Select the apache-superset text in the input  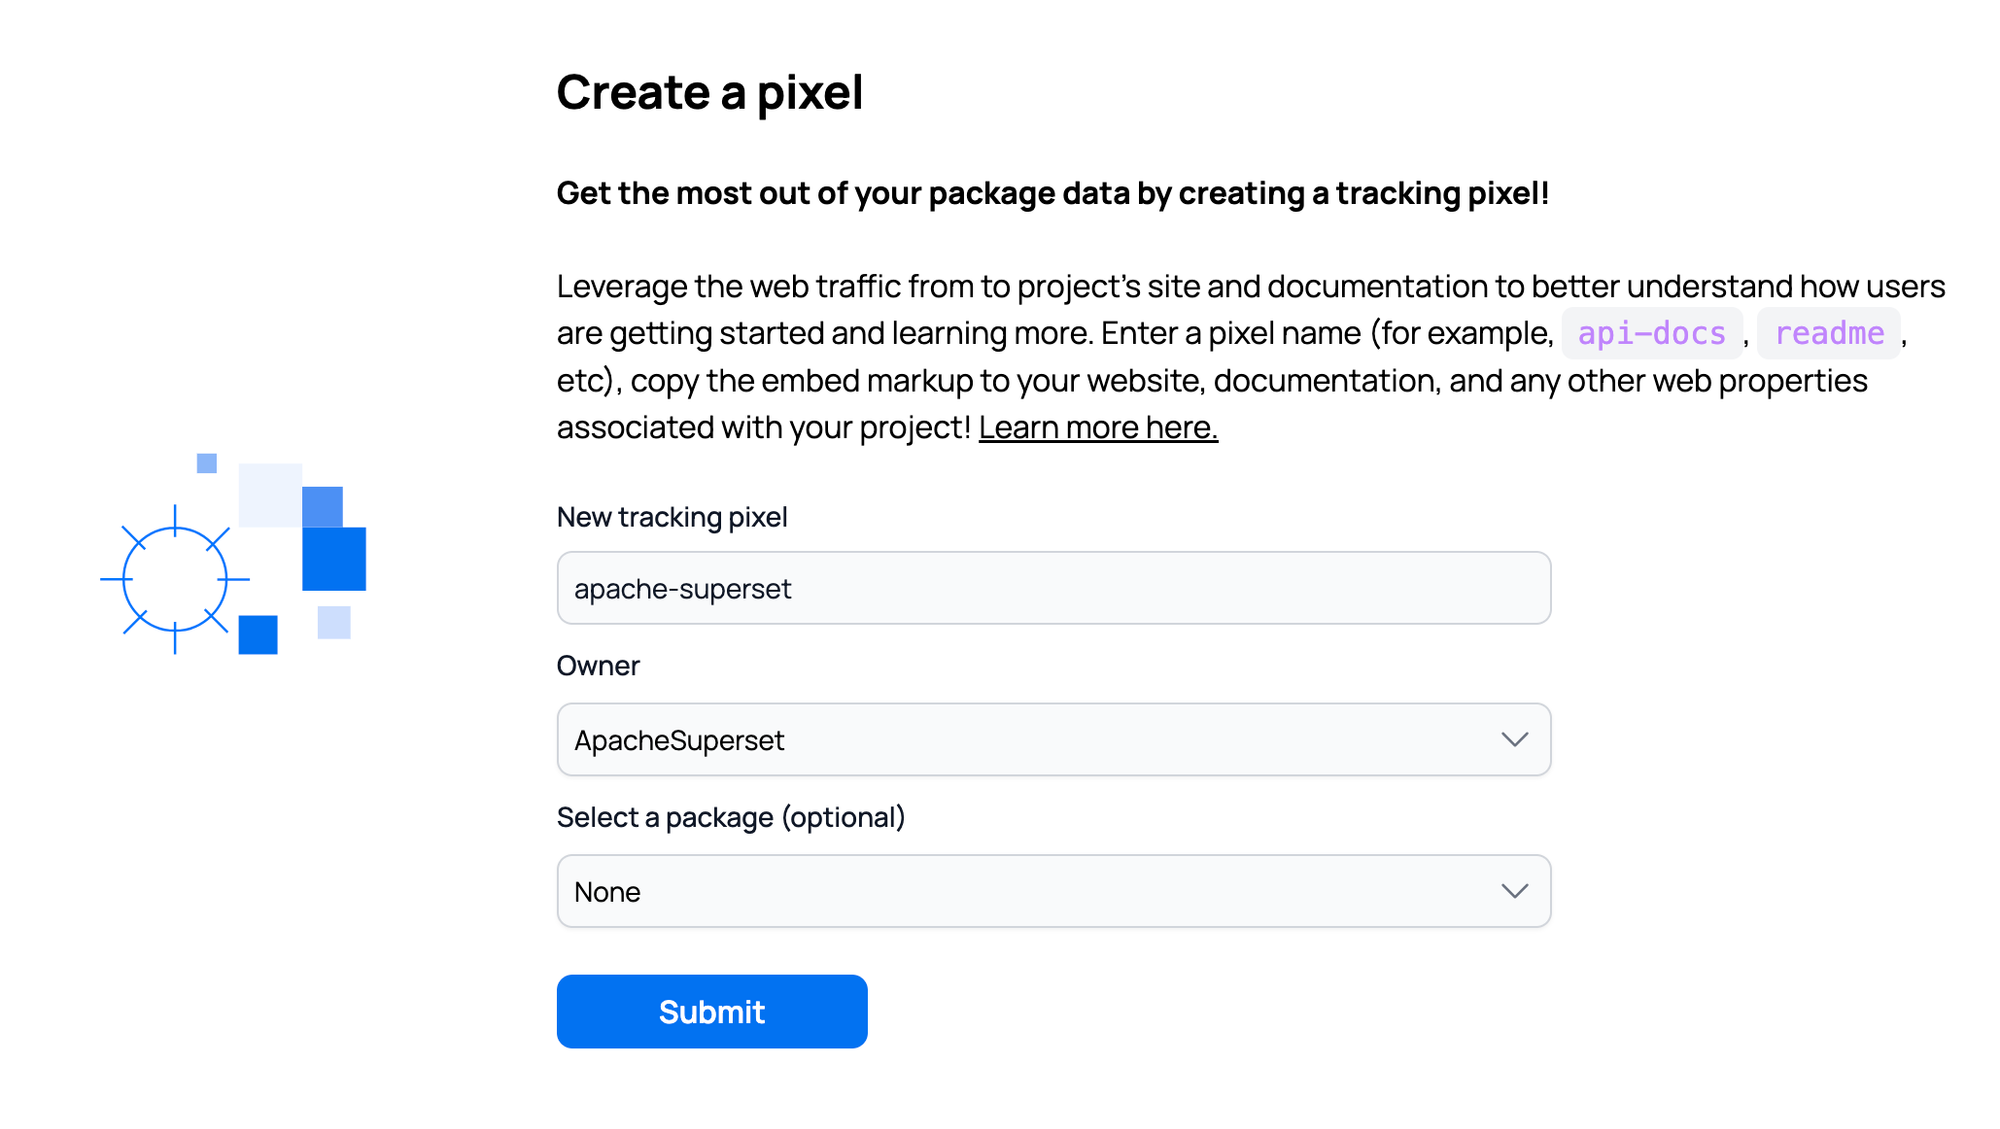coord(683,588)
